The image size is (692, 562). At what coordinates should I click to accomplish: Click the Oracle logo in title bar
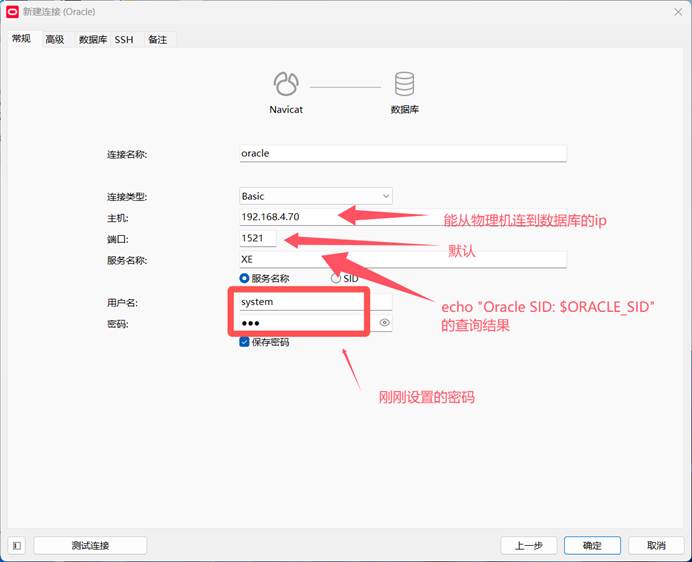click(x=12, y=12)
